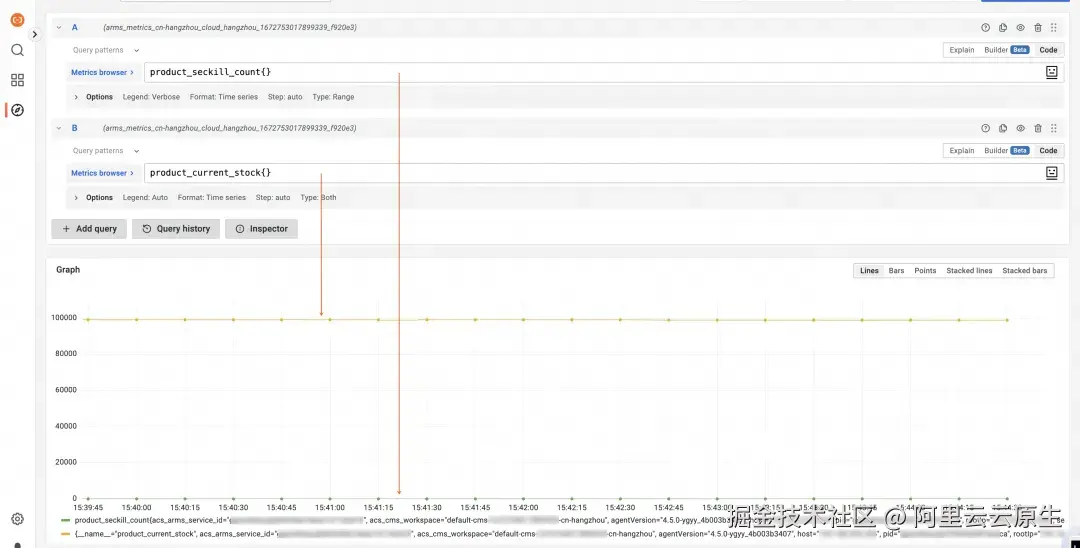Open feedback icon in product_current_stock field
Screen dimensions: 1080x548
click(x=1051, y=173)
